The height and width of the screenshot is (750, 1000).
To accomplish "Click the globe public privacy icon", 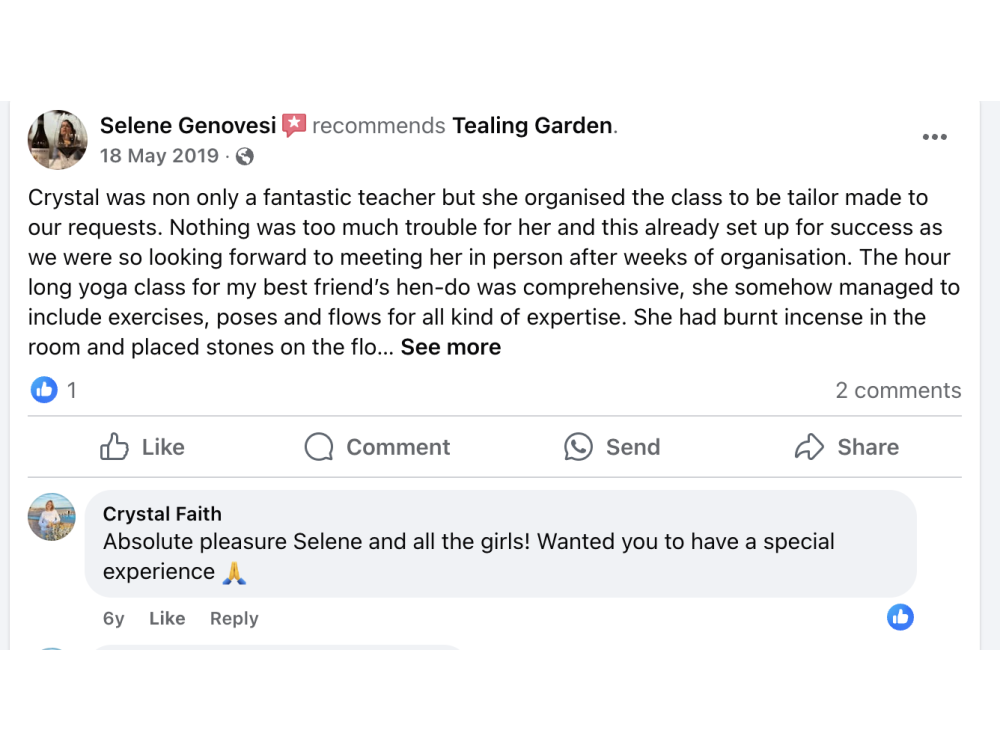I will click(244, 156).
